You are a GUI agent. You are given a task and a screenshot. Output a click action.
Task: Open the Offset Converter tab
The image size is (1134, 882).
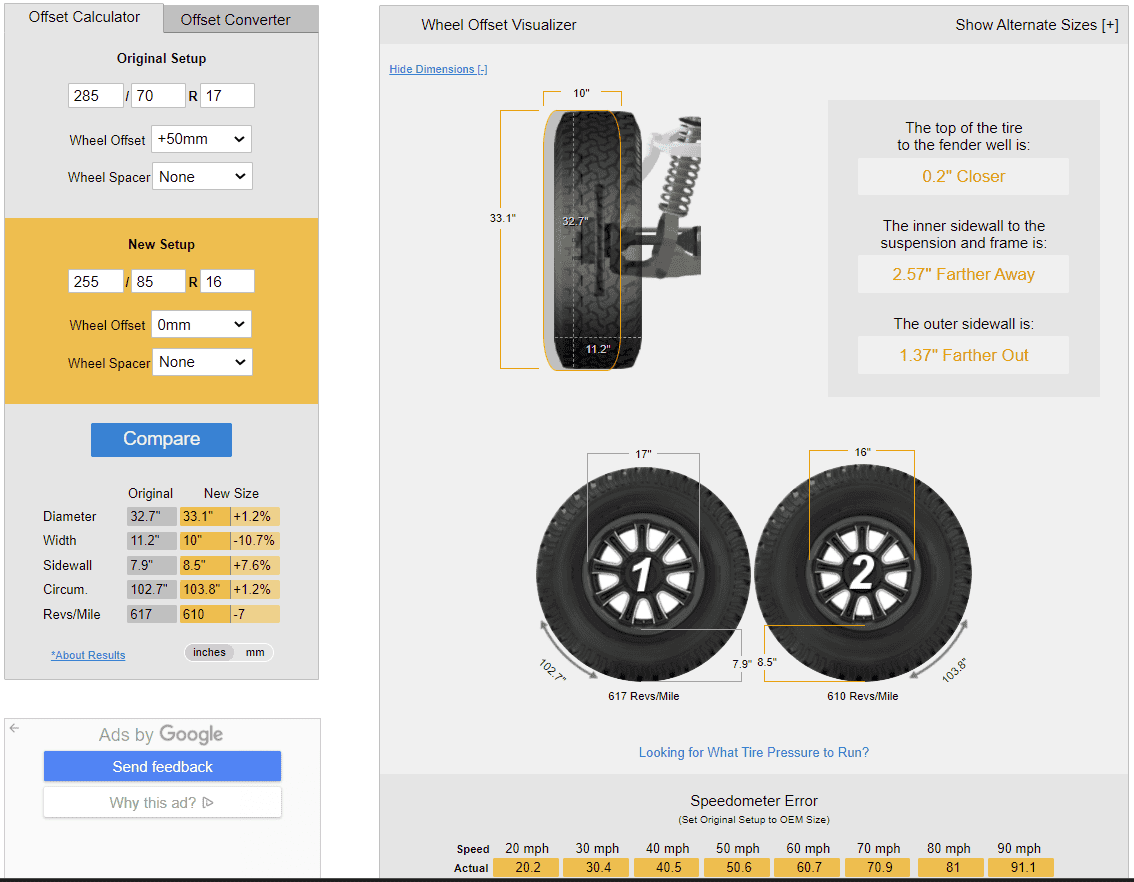point(240,20)
